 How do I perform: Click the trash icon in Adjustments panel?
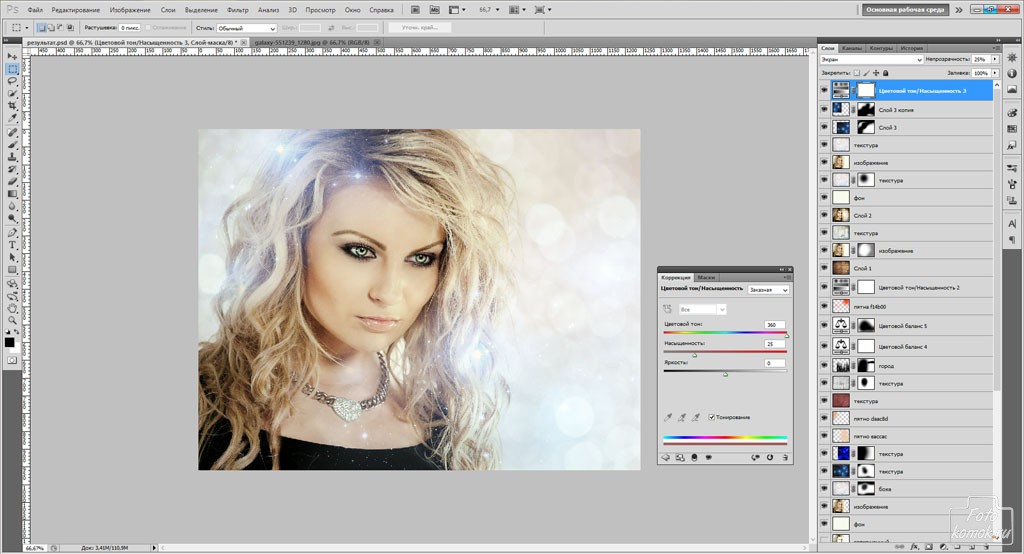(785, 457)
